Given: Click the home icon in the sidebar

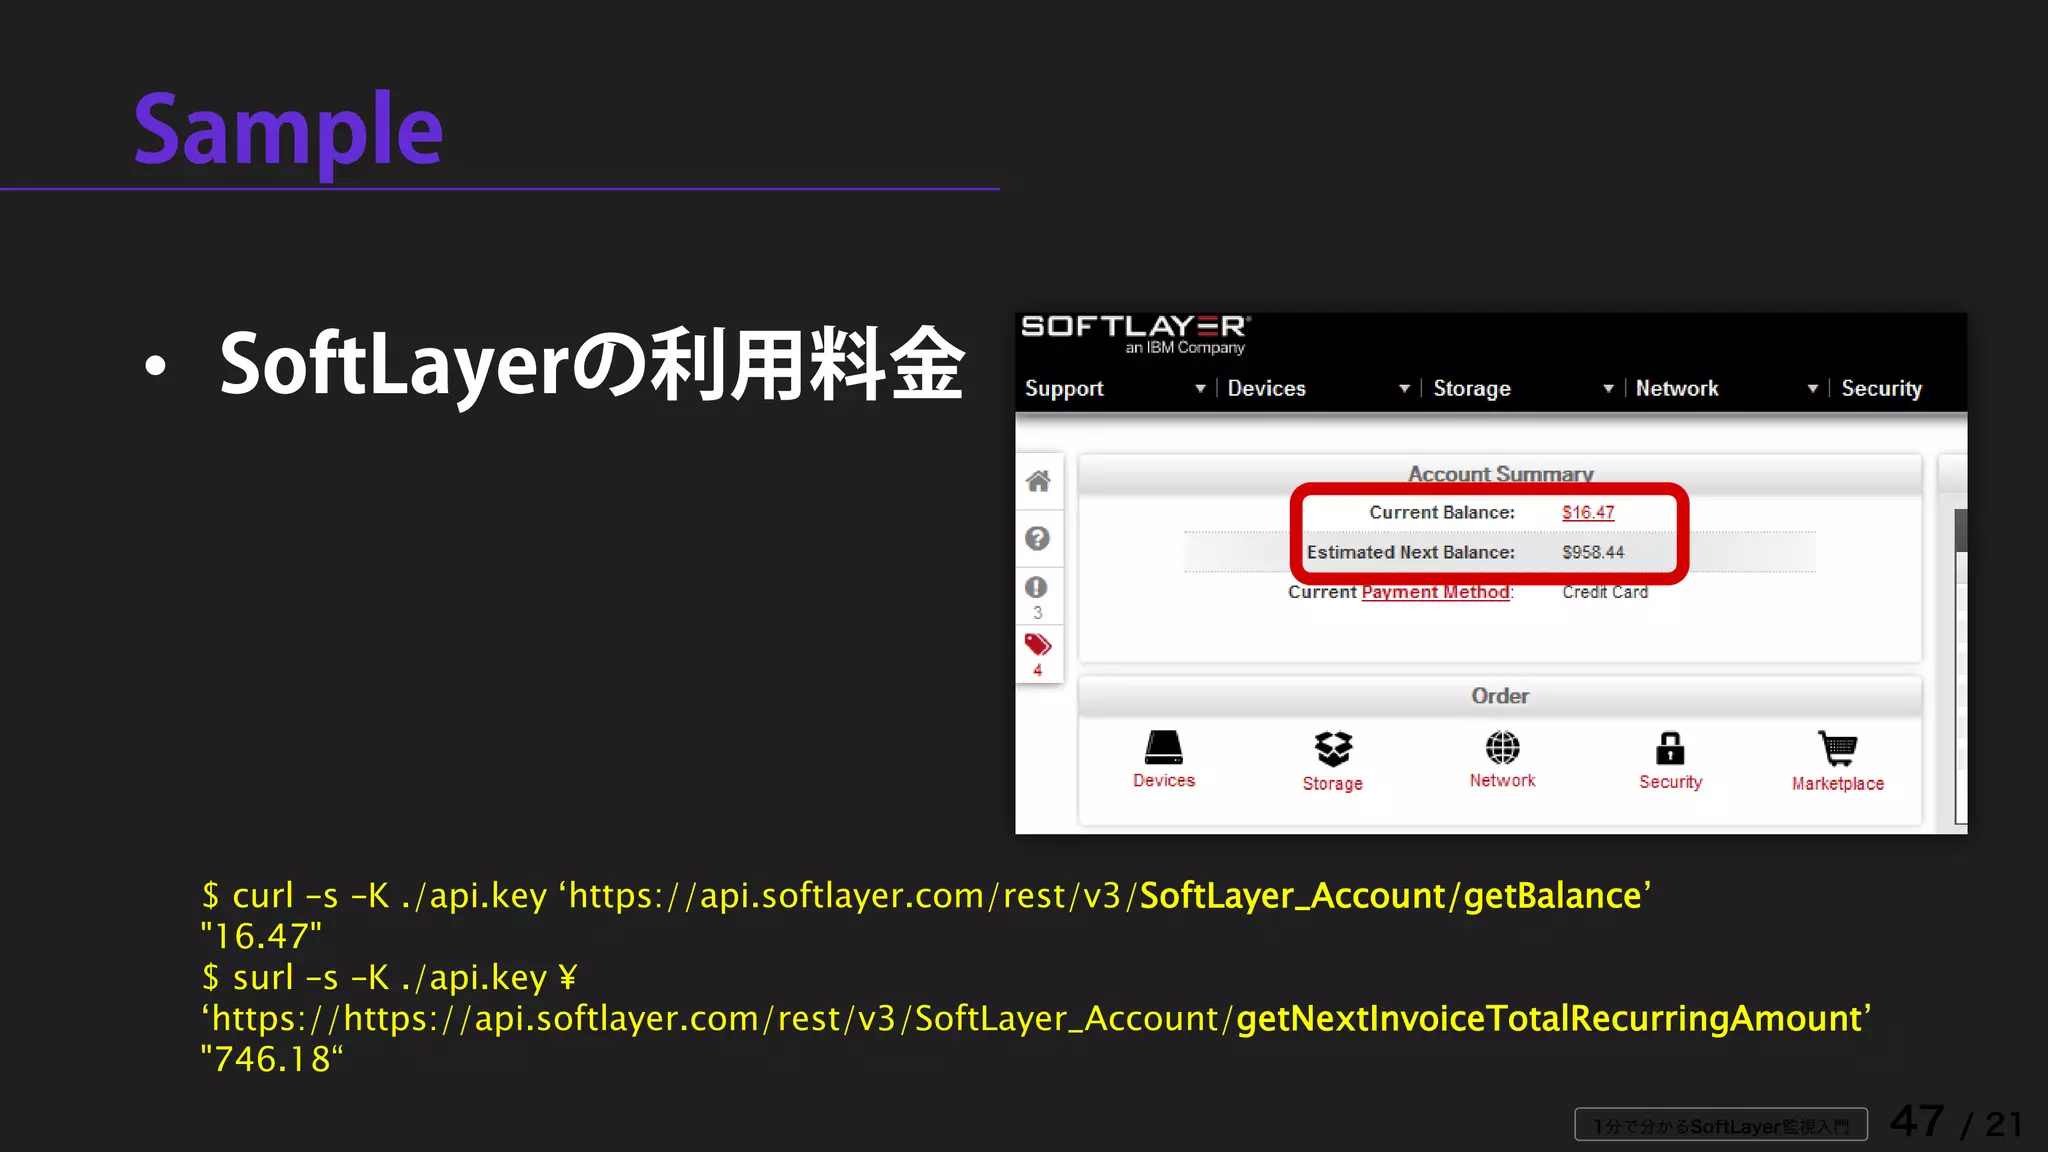Looking at the screenshot, I should pos(1038,481).
